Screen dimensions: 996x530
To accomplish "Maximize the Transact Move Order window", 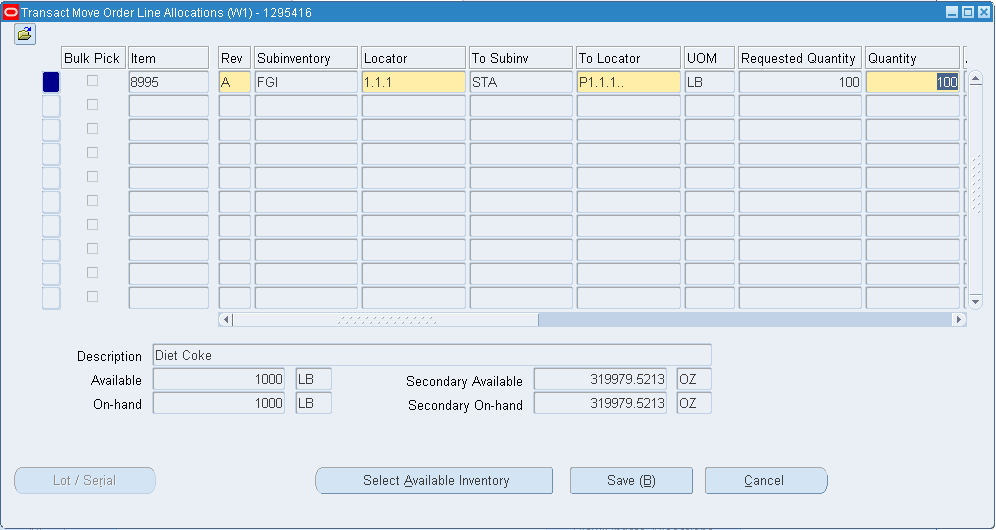I will point(967,12).
